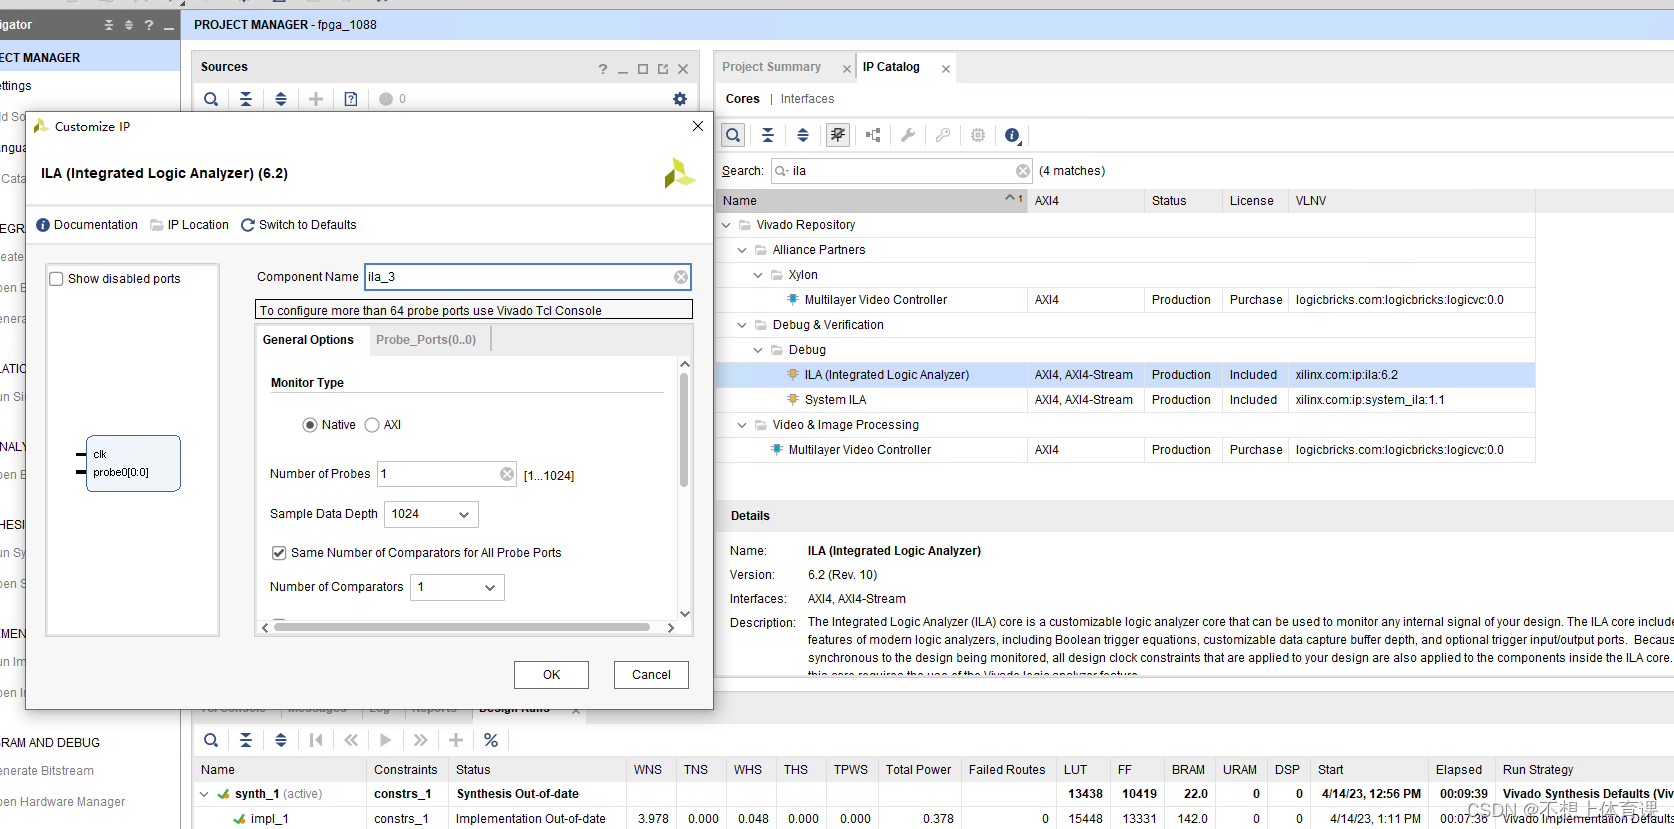This screenshot has width=1674, height=829.
Task: Select the ILA (Integrated Logic Analyzer) row
Action: [1125, 375]
